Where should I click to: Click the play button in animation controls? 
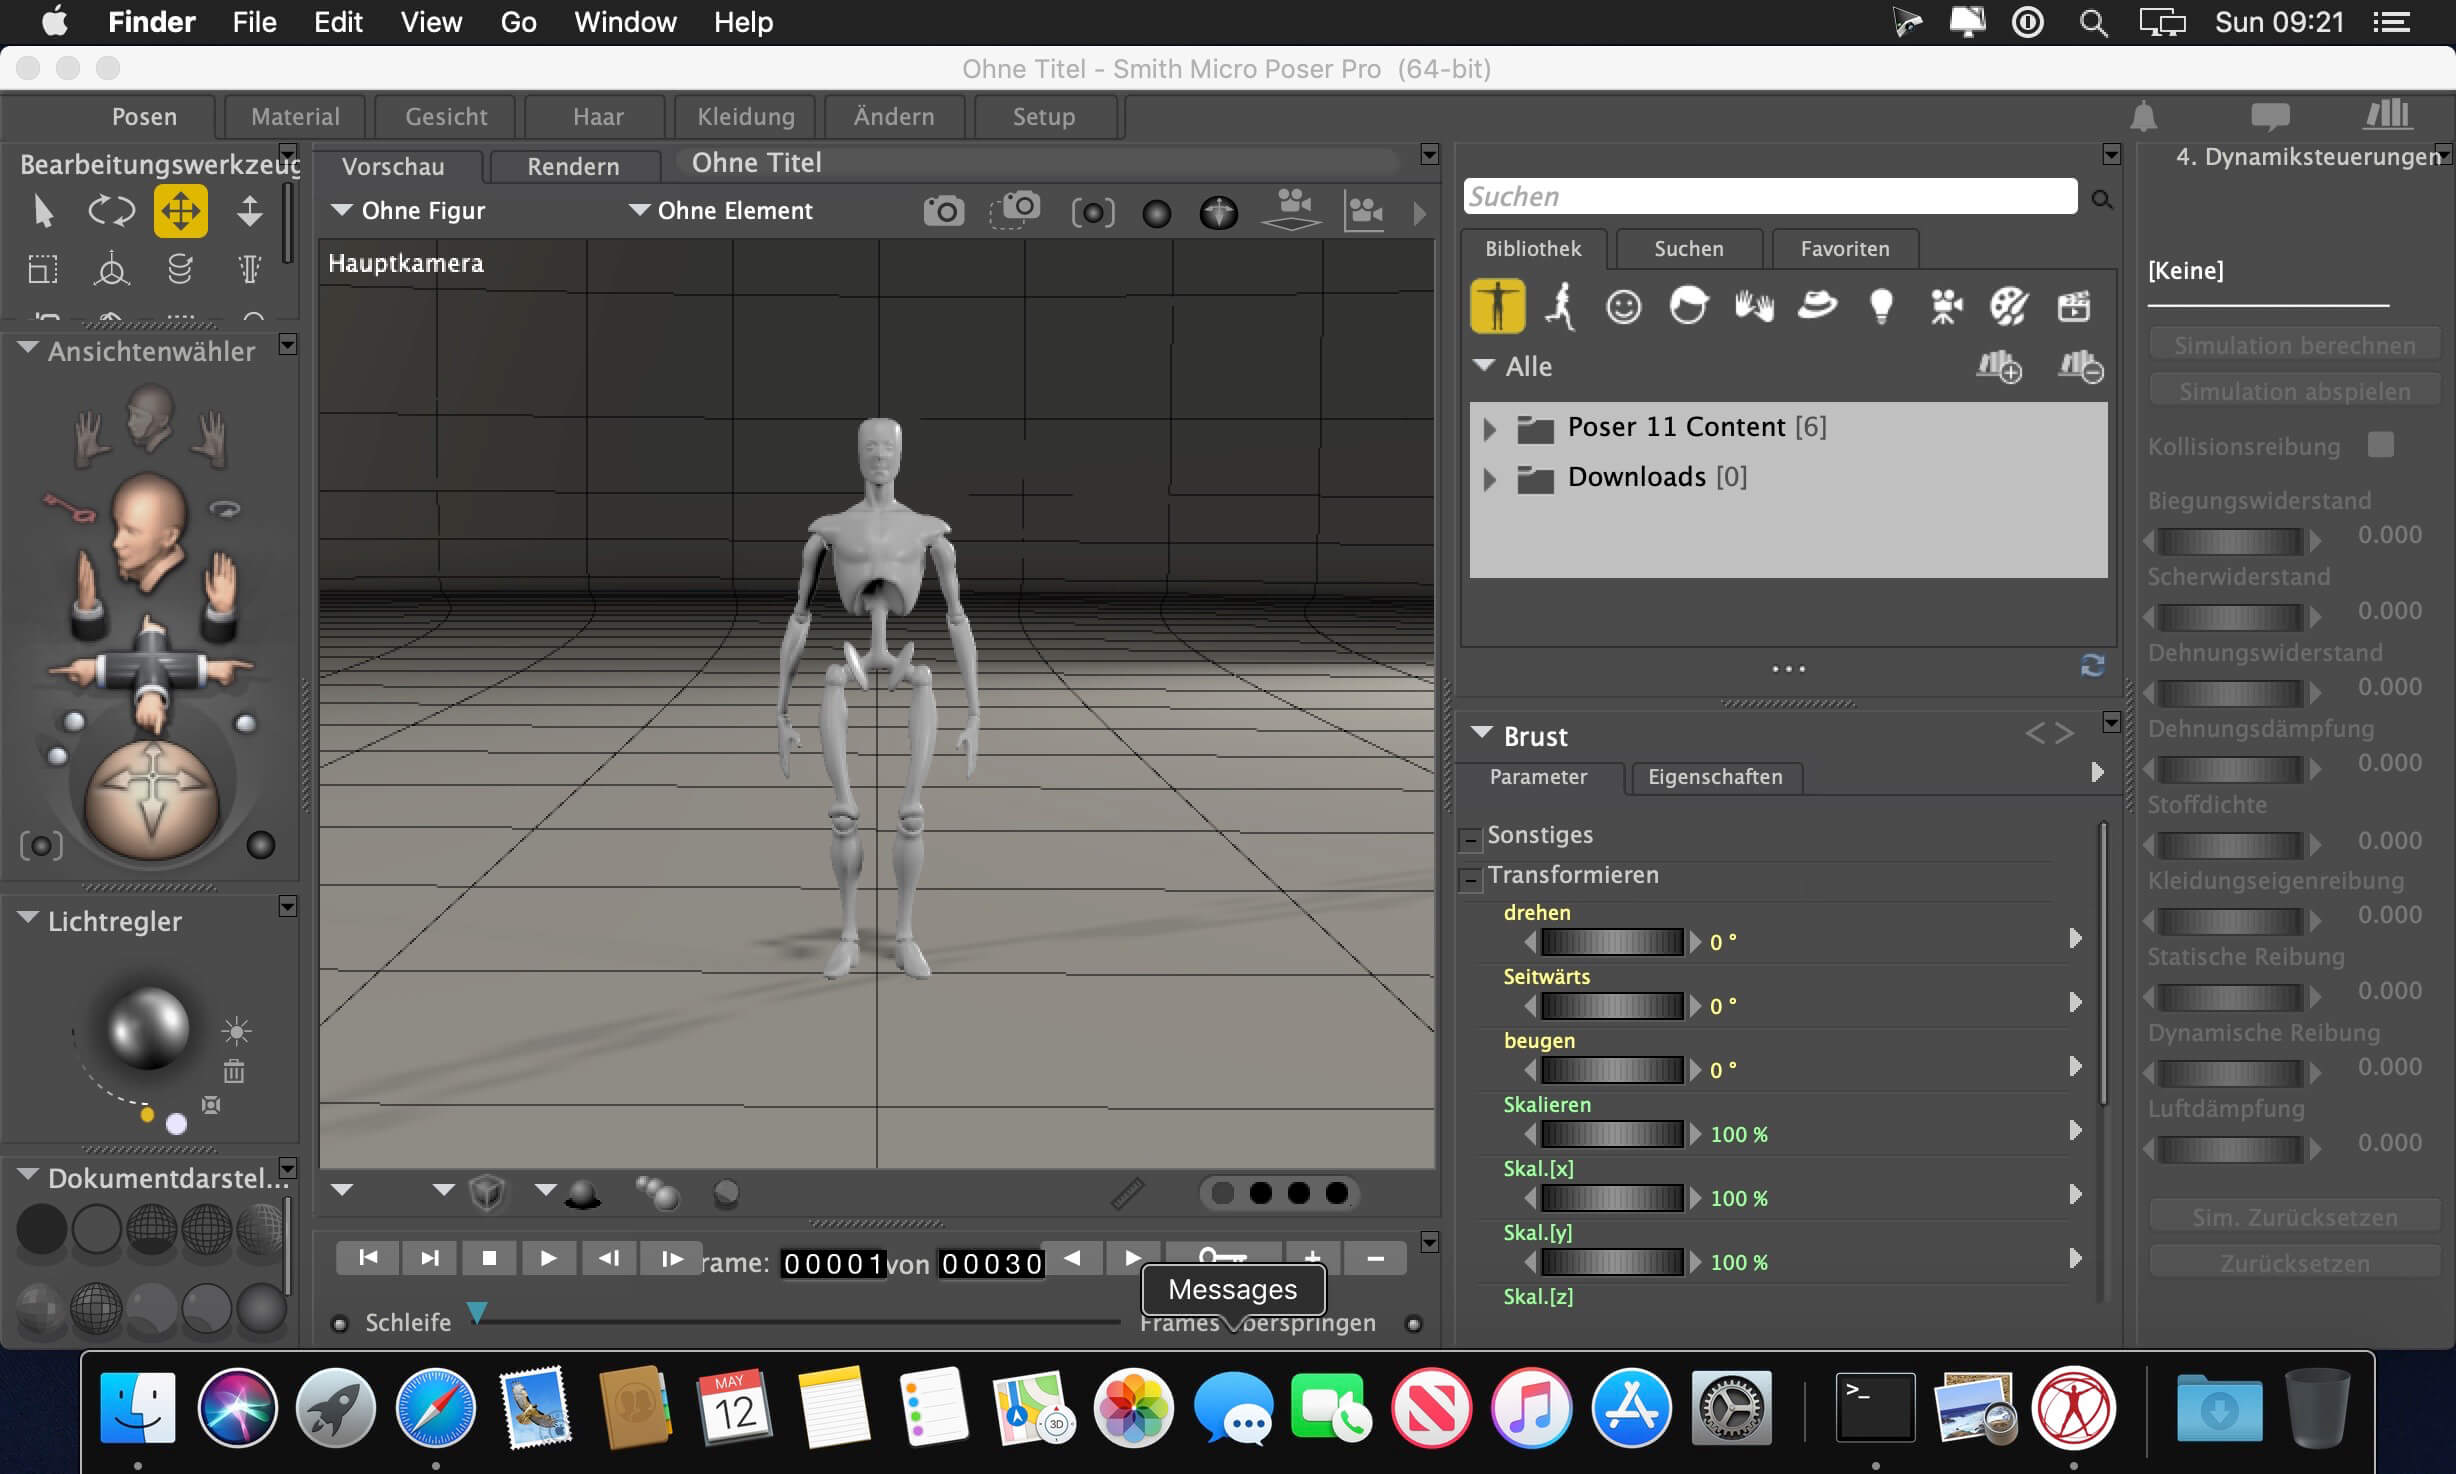[548, 1258]
